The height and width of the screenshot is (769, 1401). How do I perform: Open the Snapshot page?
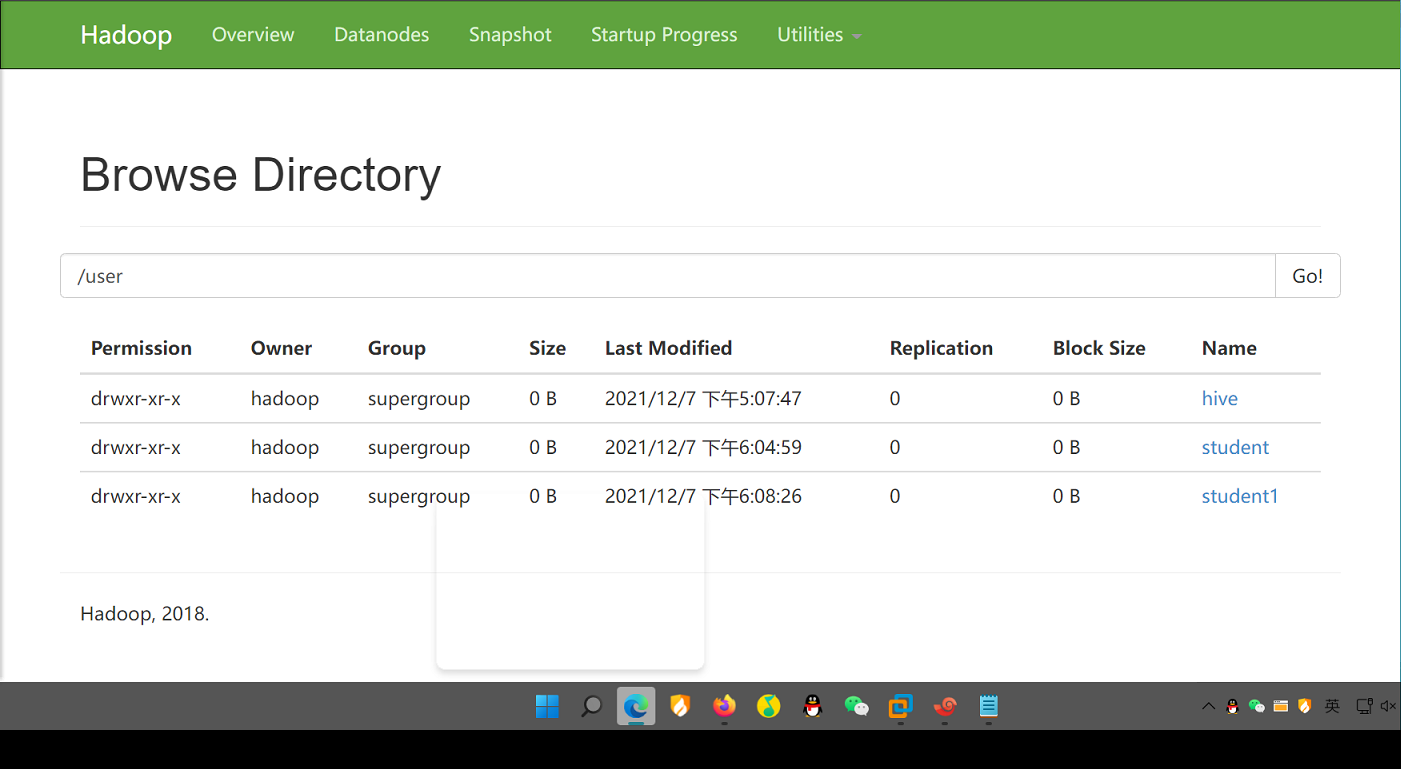point(510,35)
